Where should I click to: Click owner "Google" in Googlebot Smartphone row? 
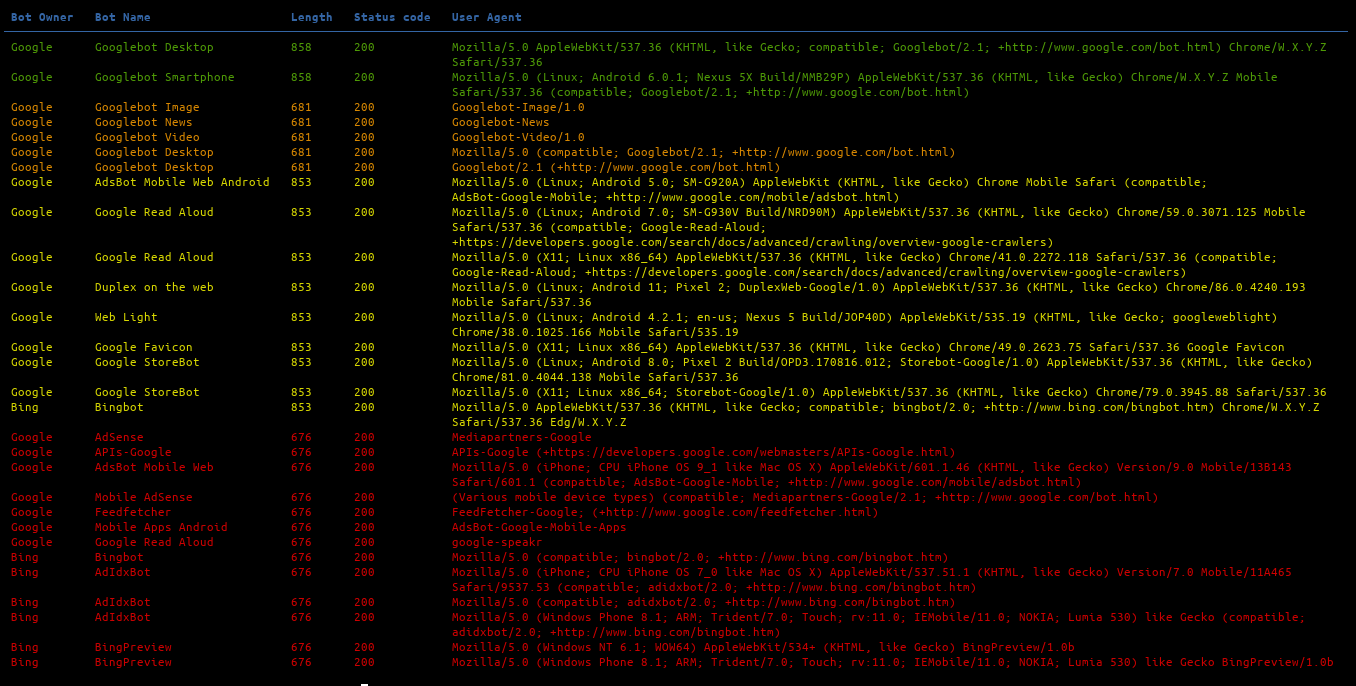(32, 77)
